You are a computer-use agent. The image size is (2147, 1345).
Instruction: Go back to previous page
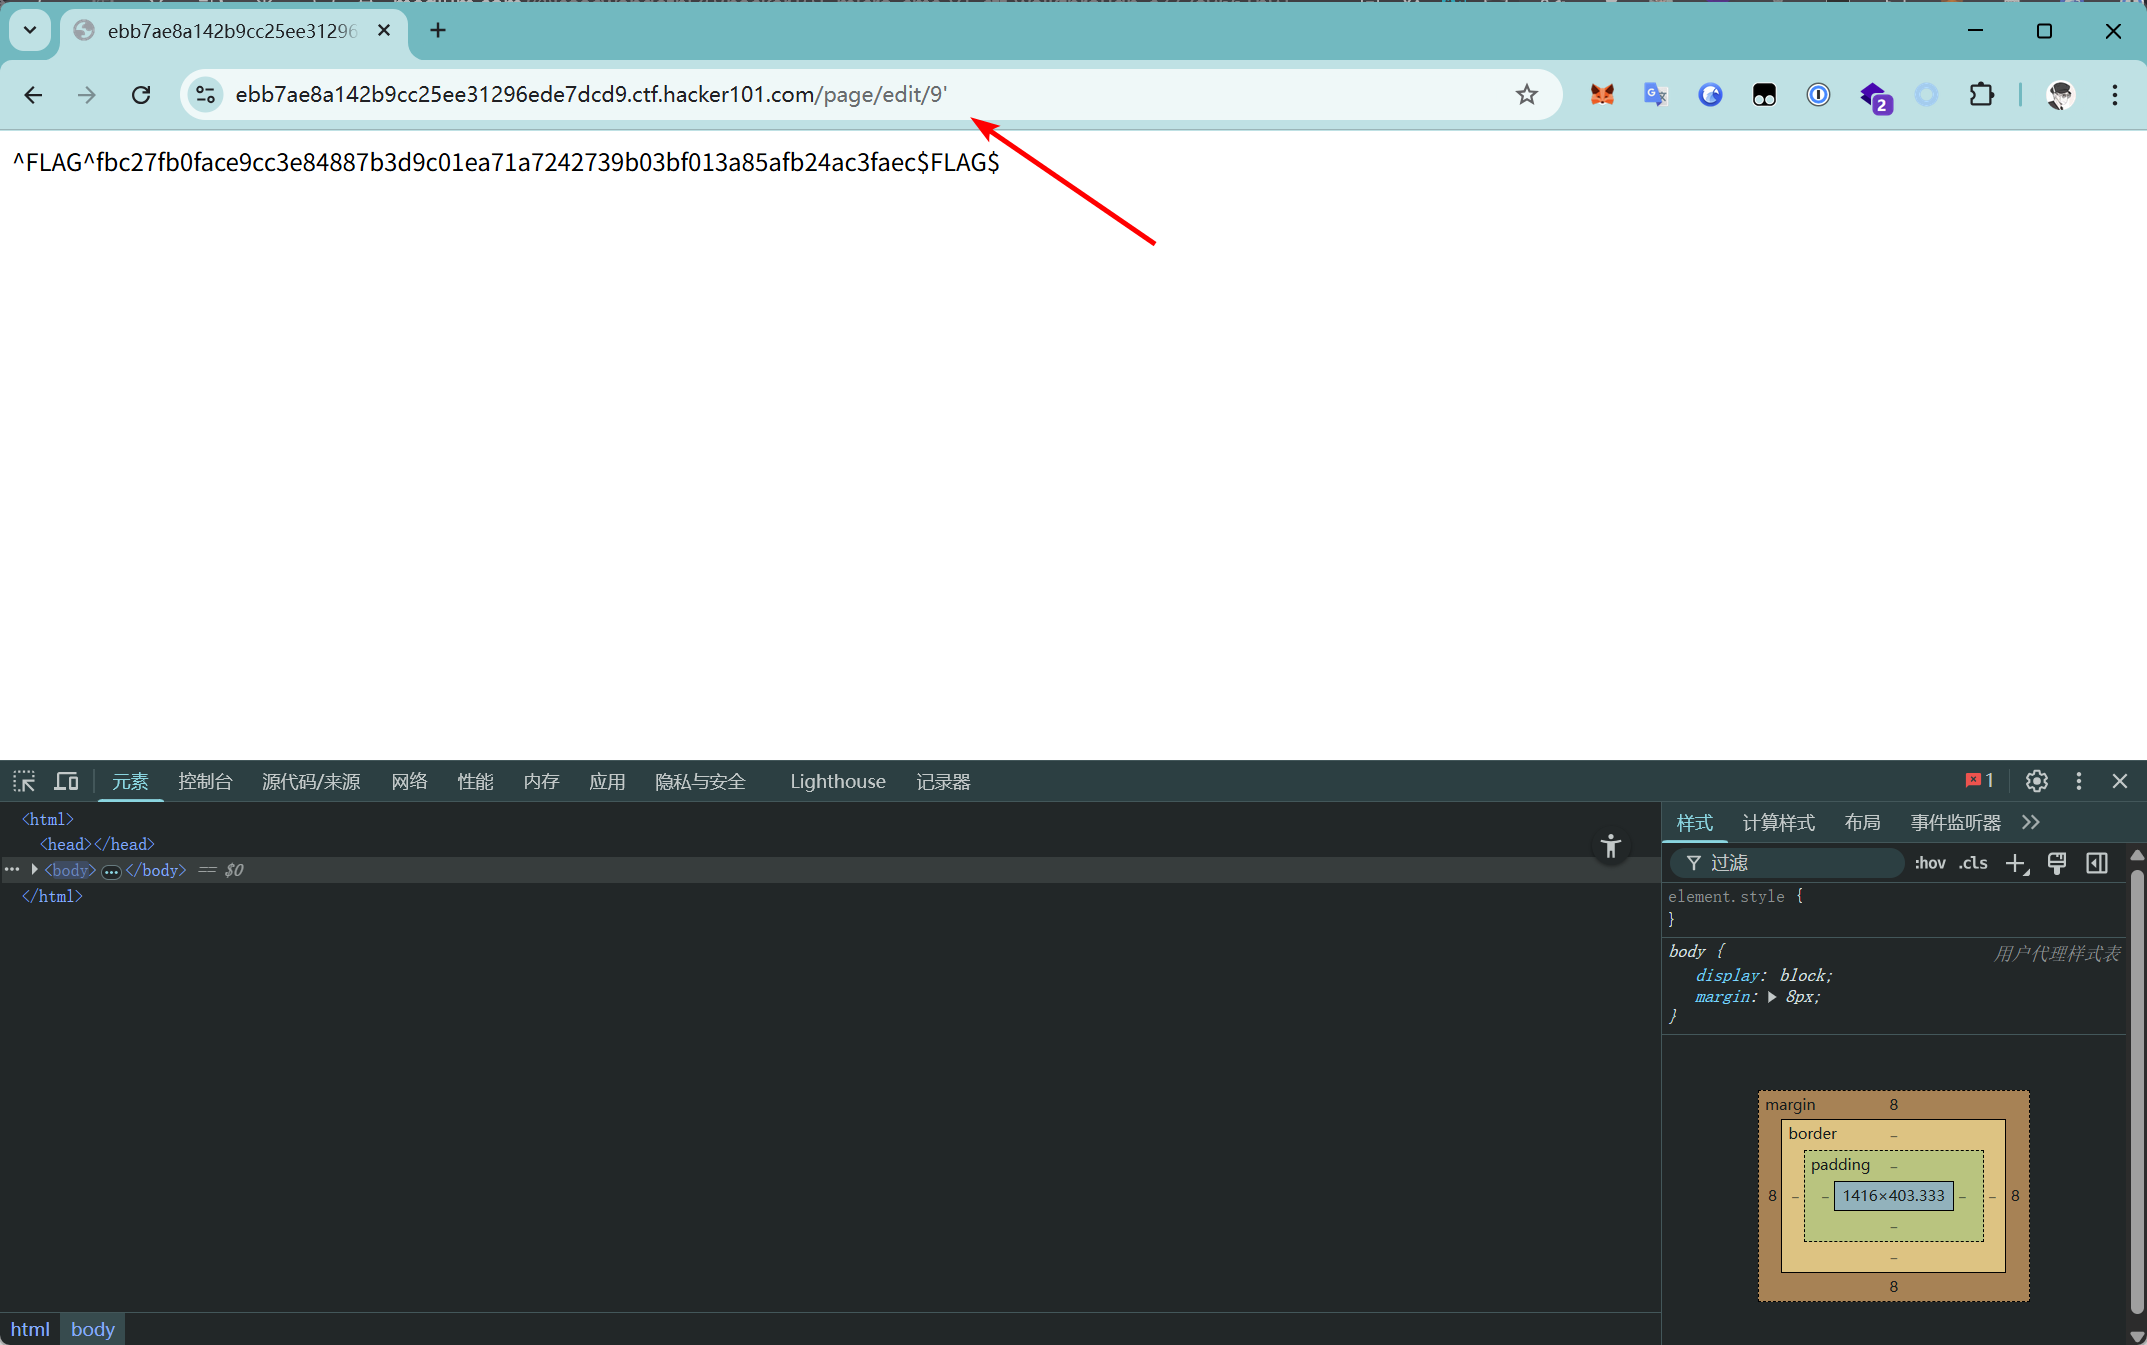pyautogui.click(x=33, y=95)
